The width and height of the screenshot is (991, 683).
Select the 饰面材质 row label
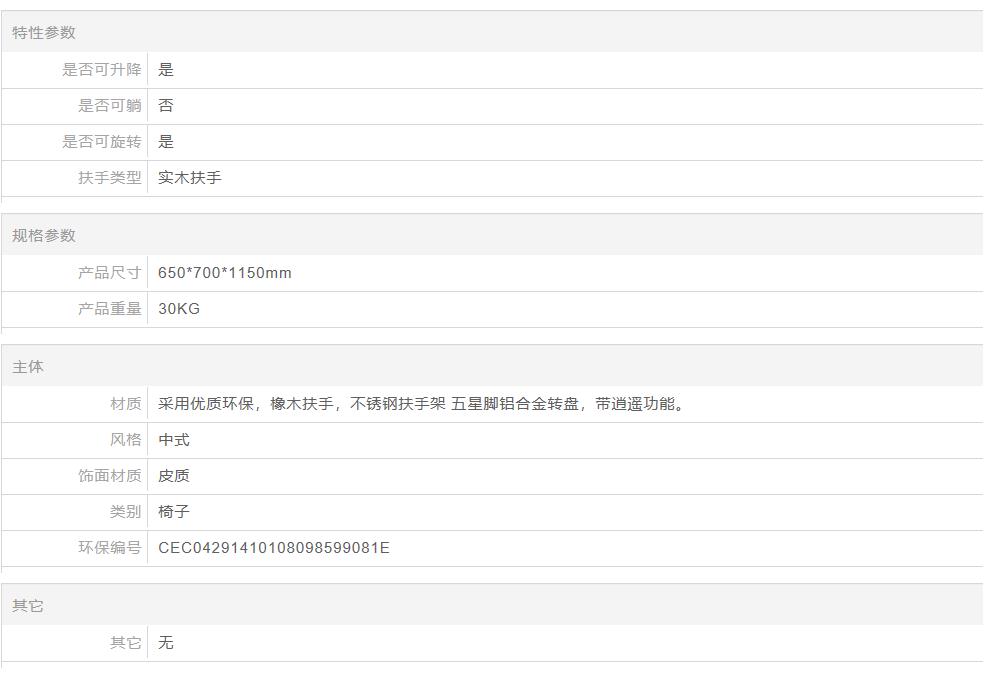(x=110, y=476)
